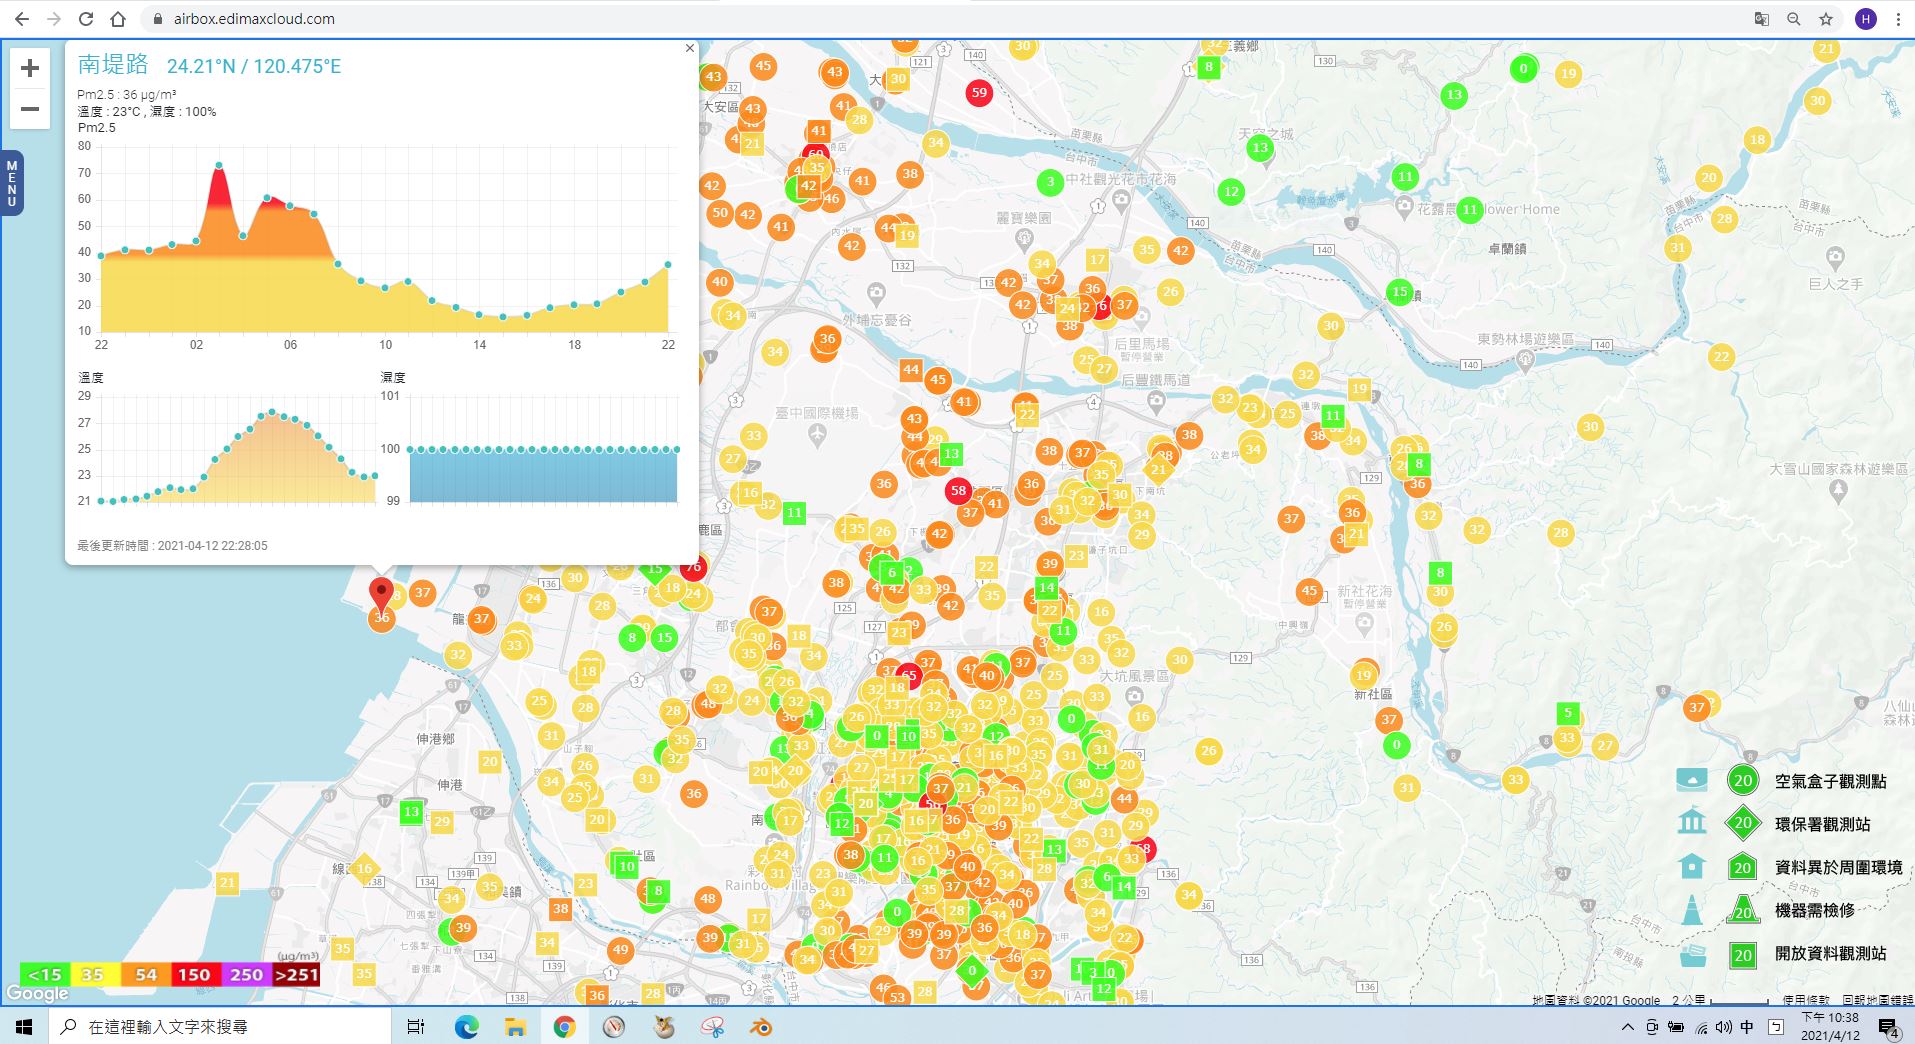Zoom out the map with minus button
Screen dimensions: 1915x1044
click(30, 108)
